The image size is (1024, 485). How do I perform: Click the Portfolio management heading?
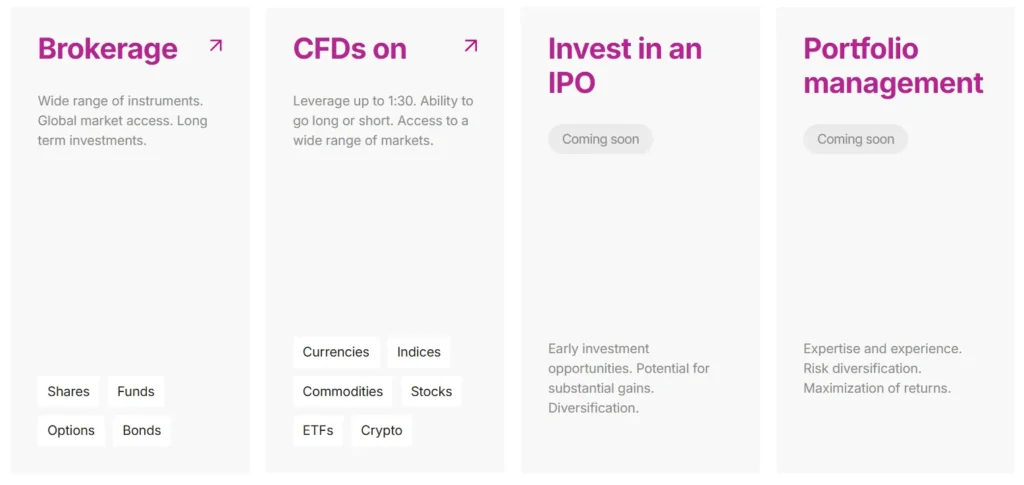tap(893, 65)
